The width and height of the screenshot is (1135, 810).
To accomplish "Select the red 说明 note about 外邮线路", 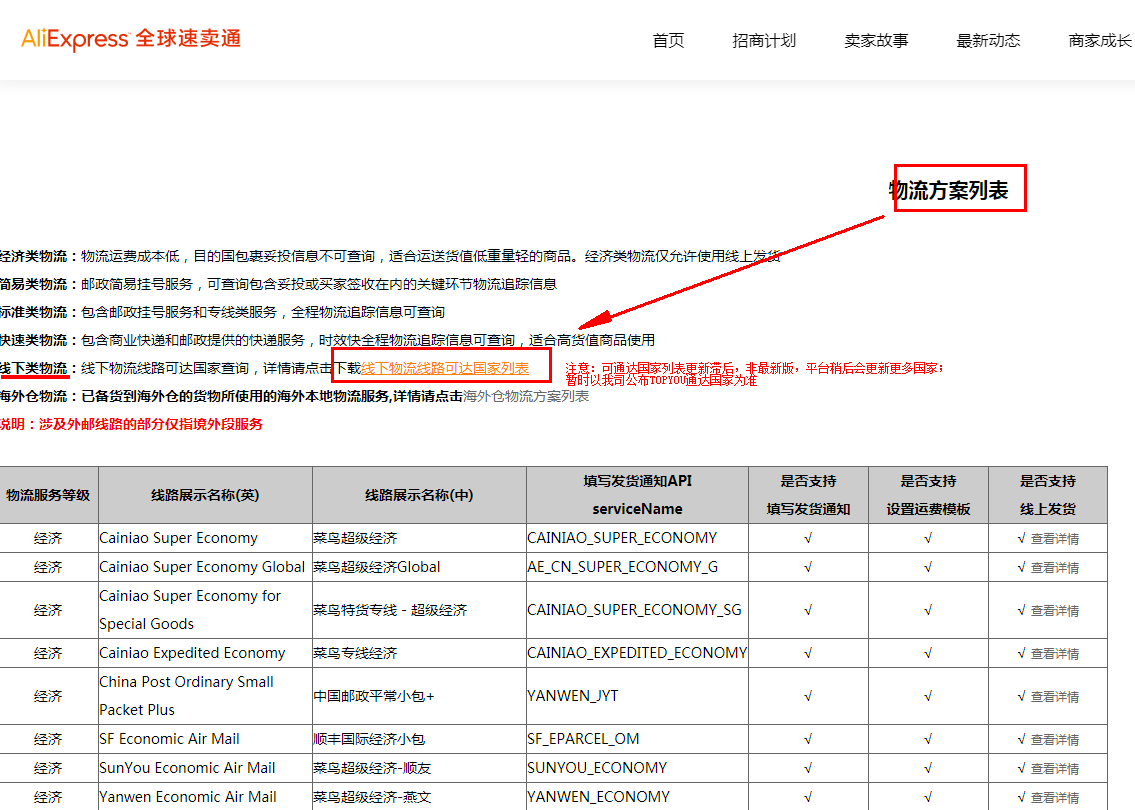I will click(x=131, y=424).
